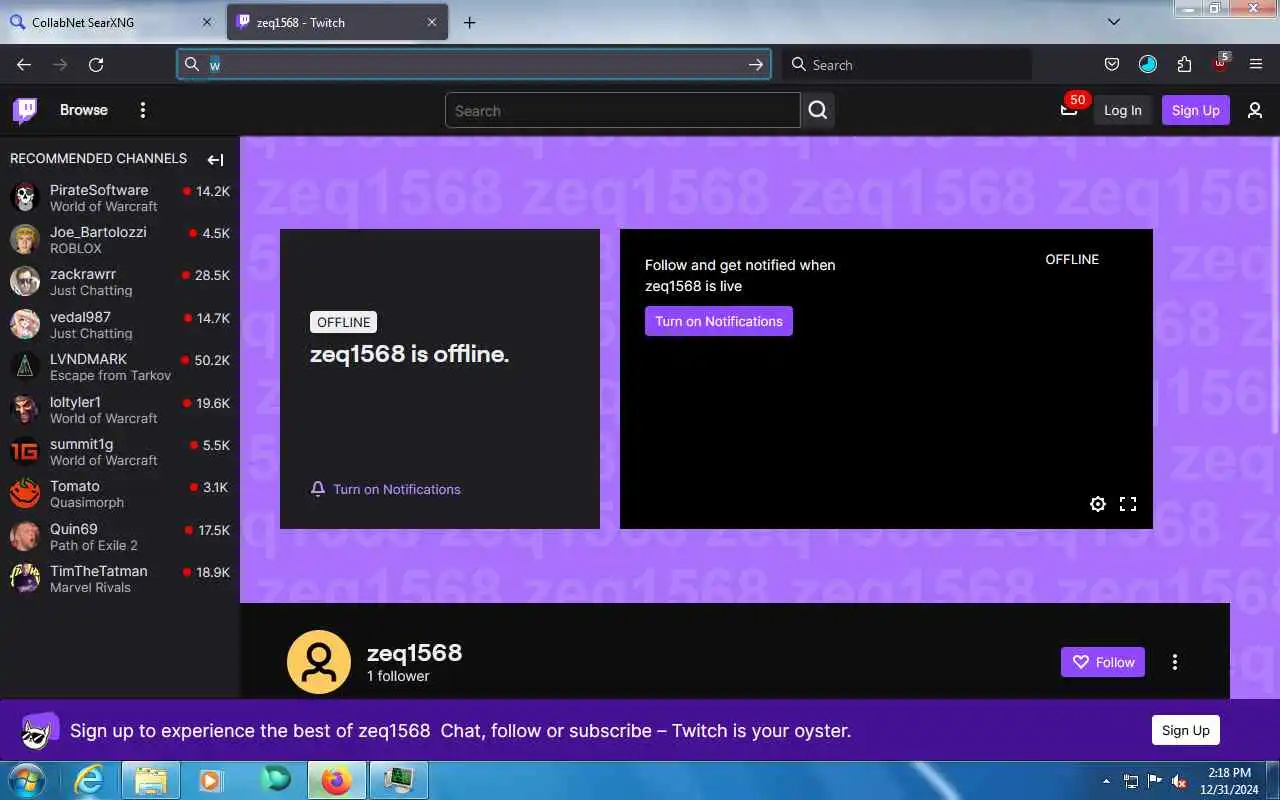Screen dimensions: 1280x800
Task: Open the Windows Start menu
Action: (26, 779)
